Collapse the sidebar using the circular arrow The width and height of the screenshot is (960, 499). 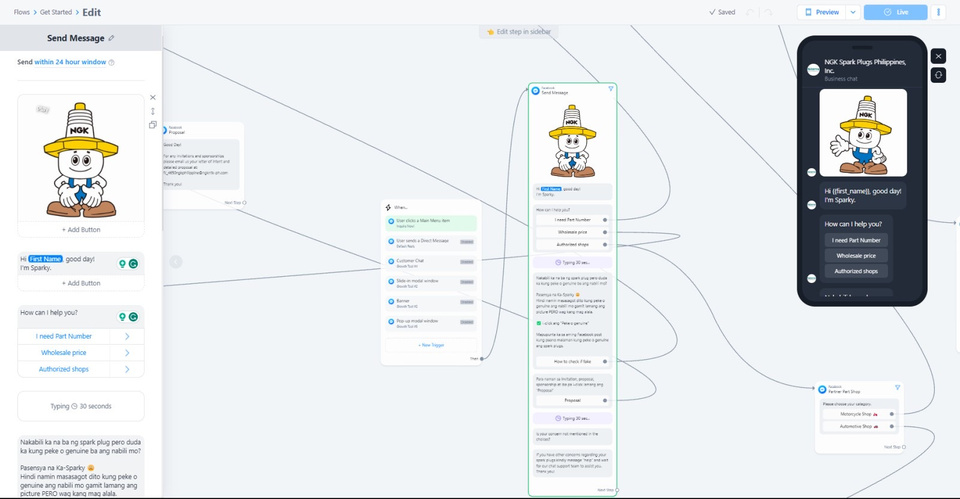176,262
